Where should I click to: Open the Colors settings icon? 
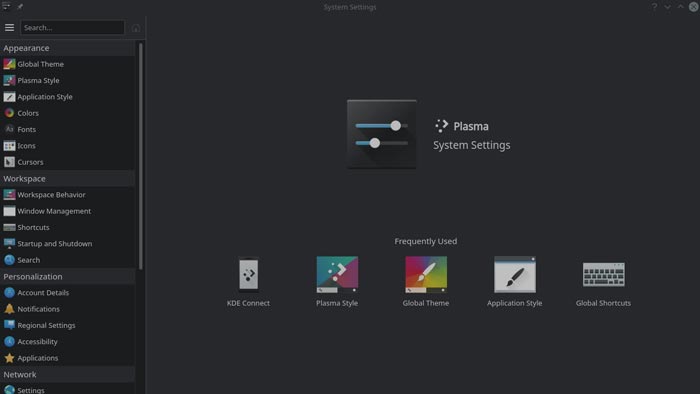(x=9, y=113)
